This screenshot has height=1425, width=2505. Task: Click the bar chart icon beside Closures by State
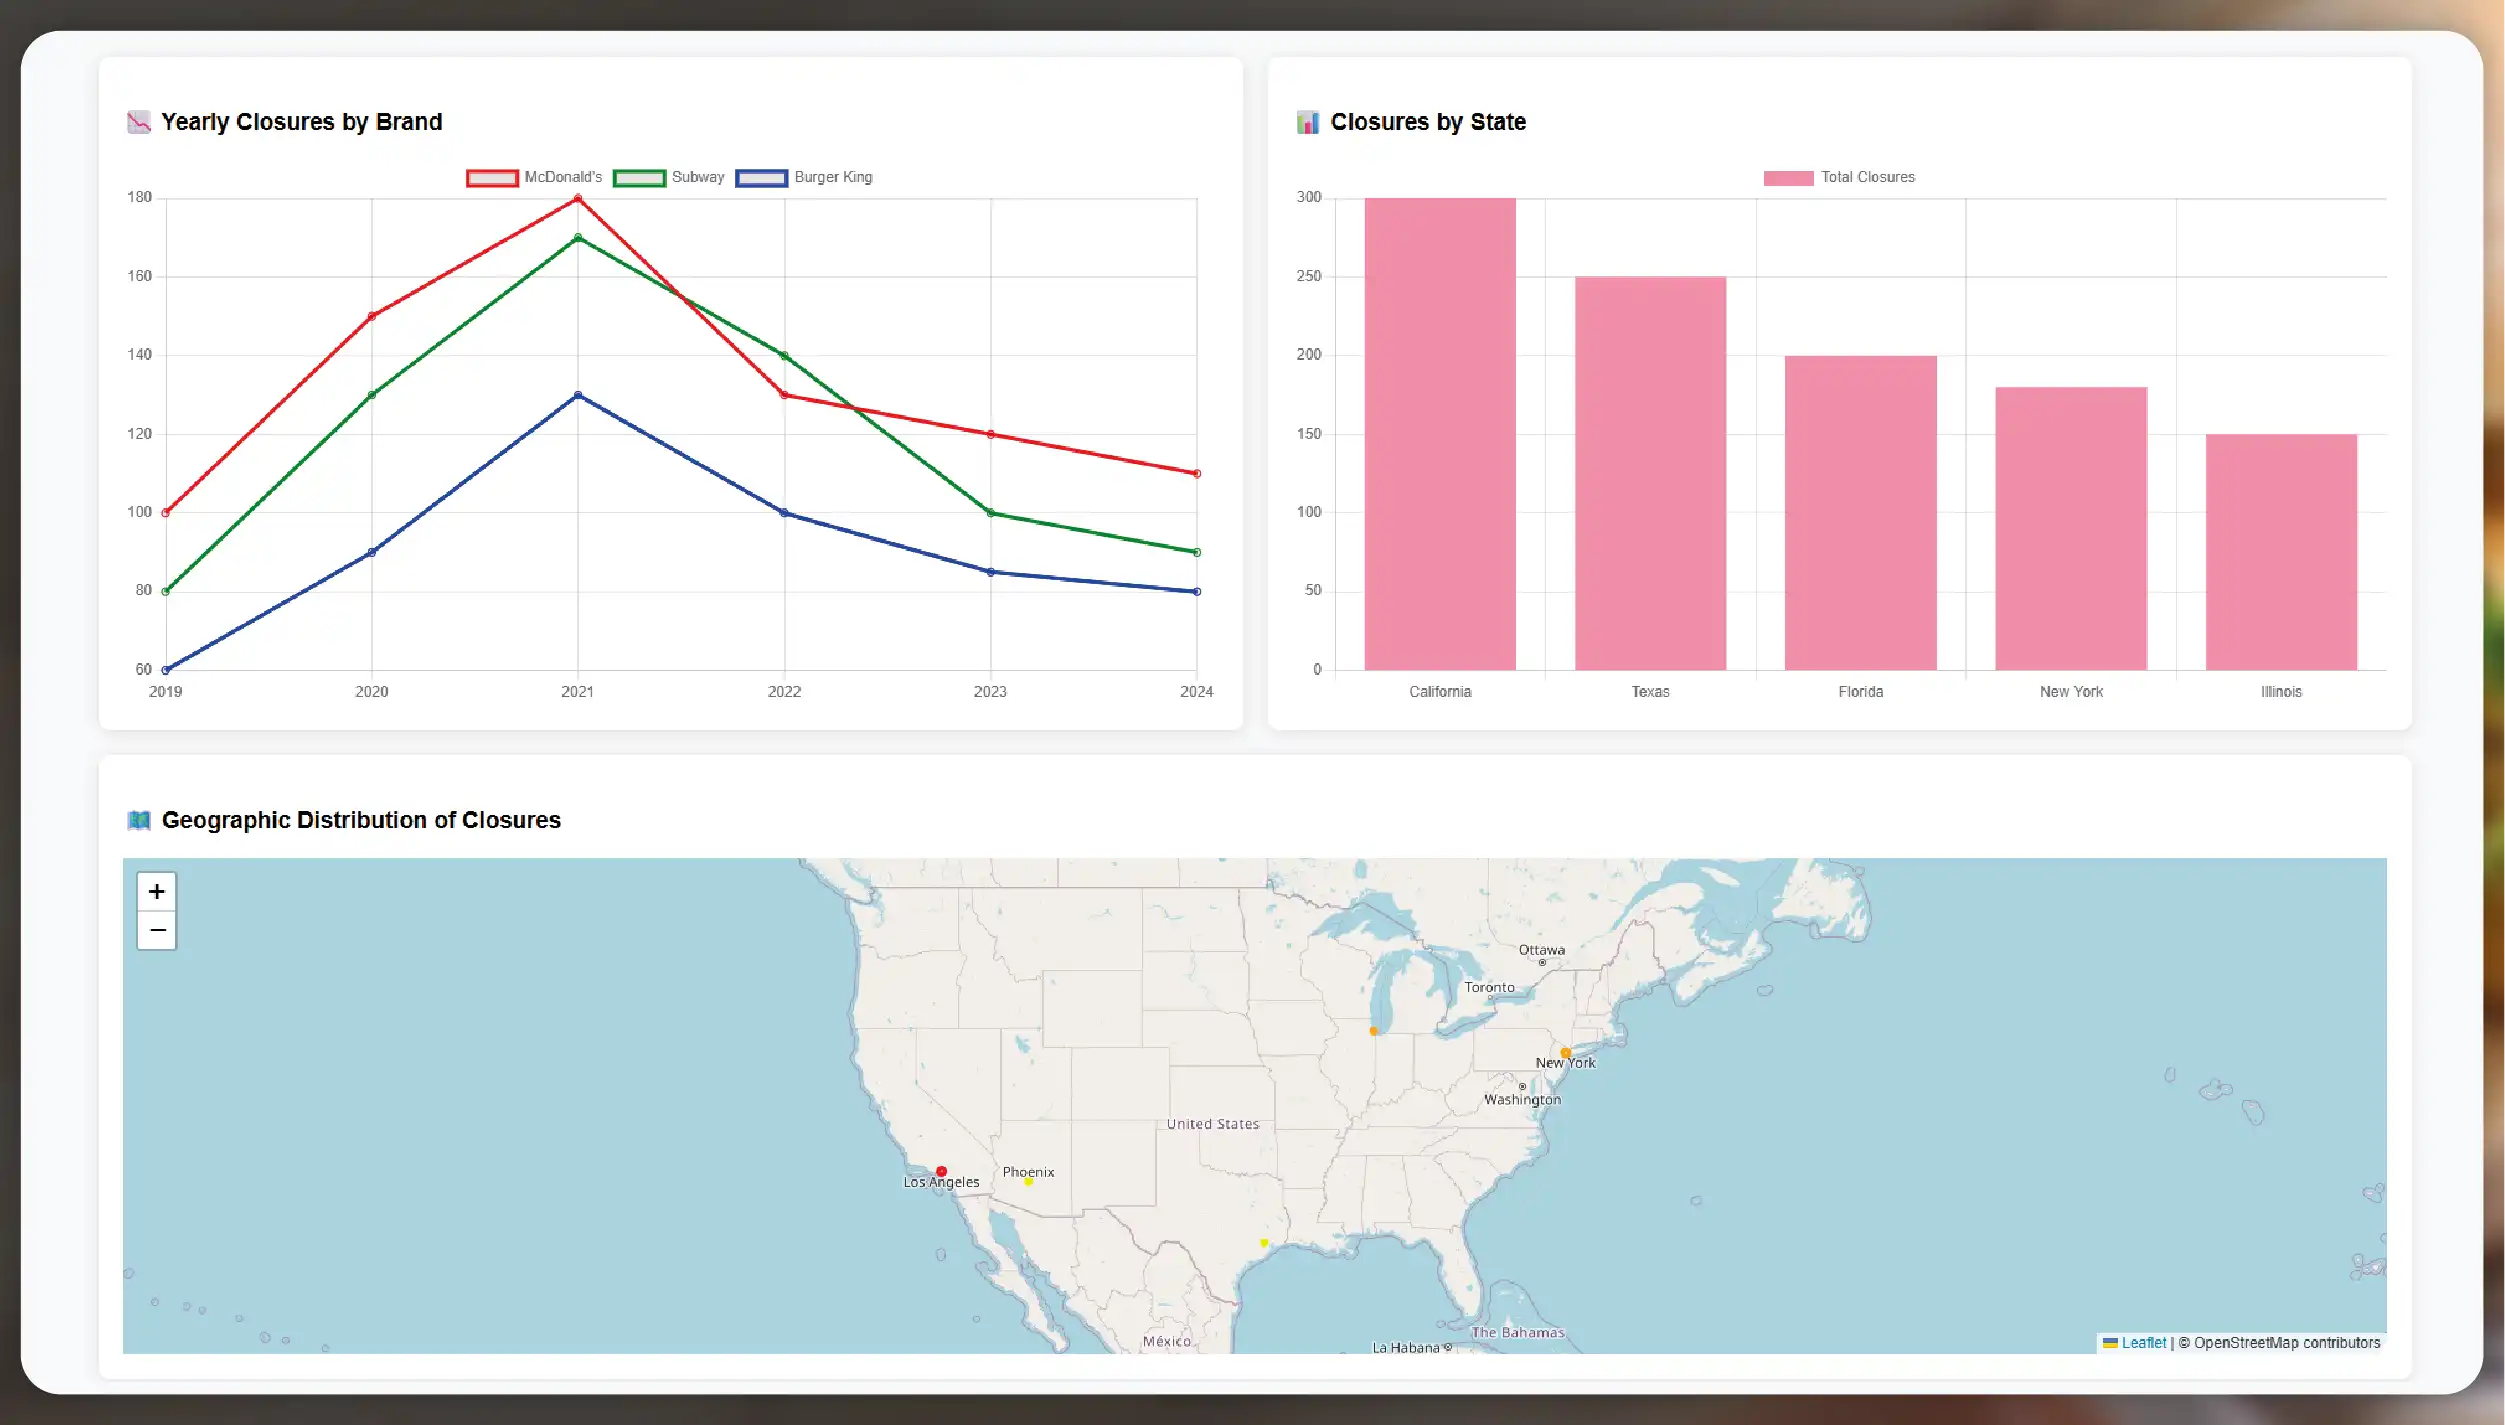pos(1308,122)
